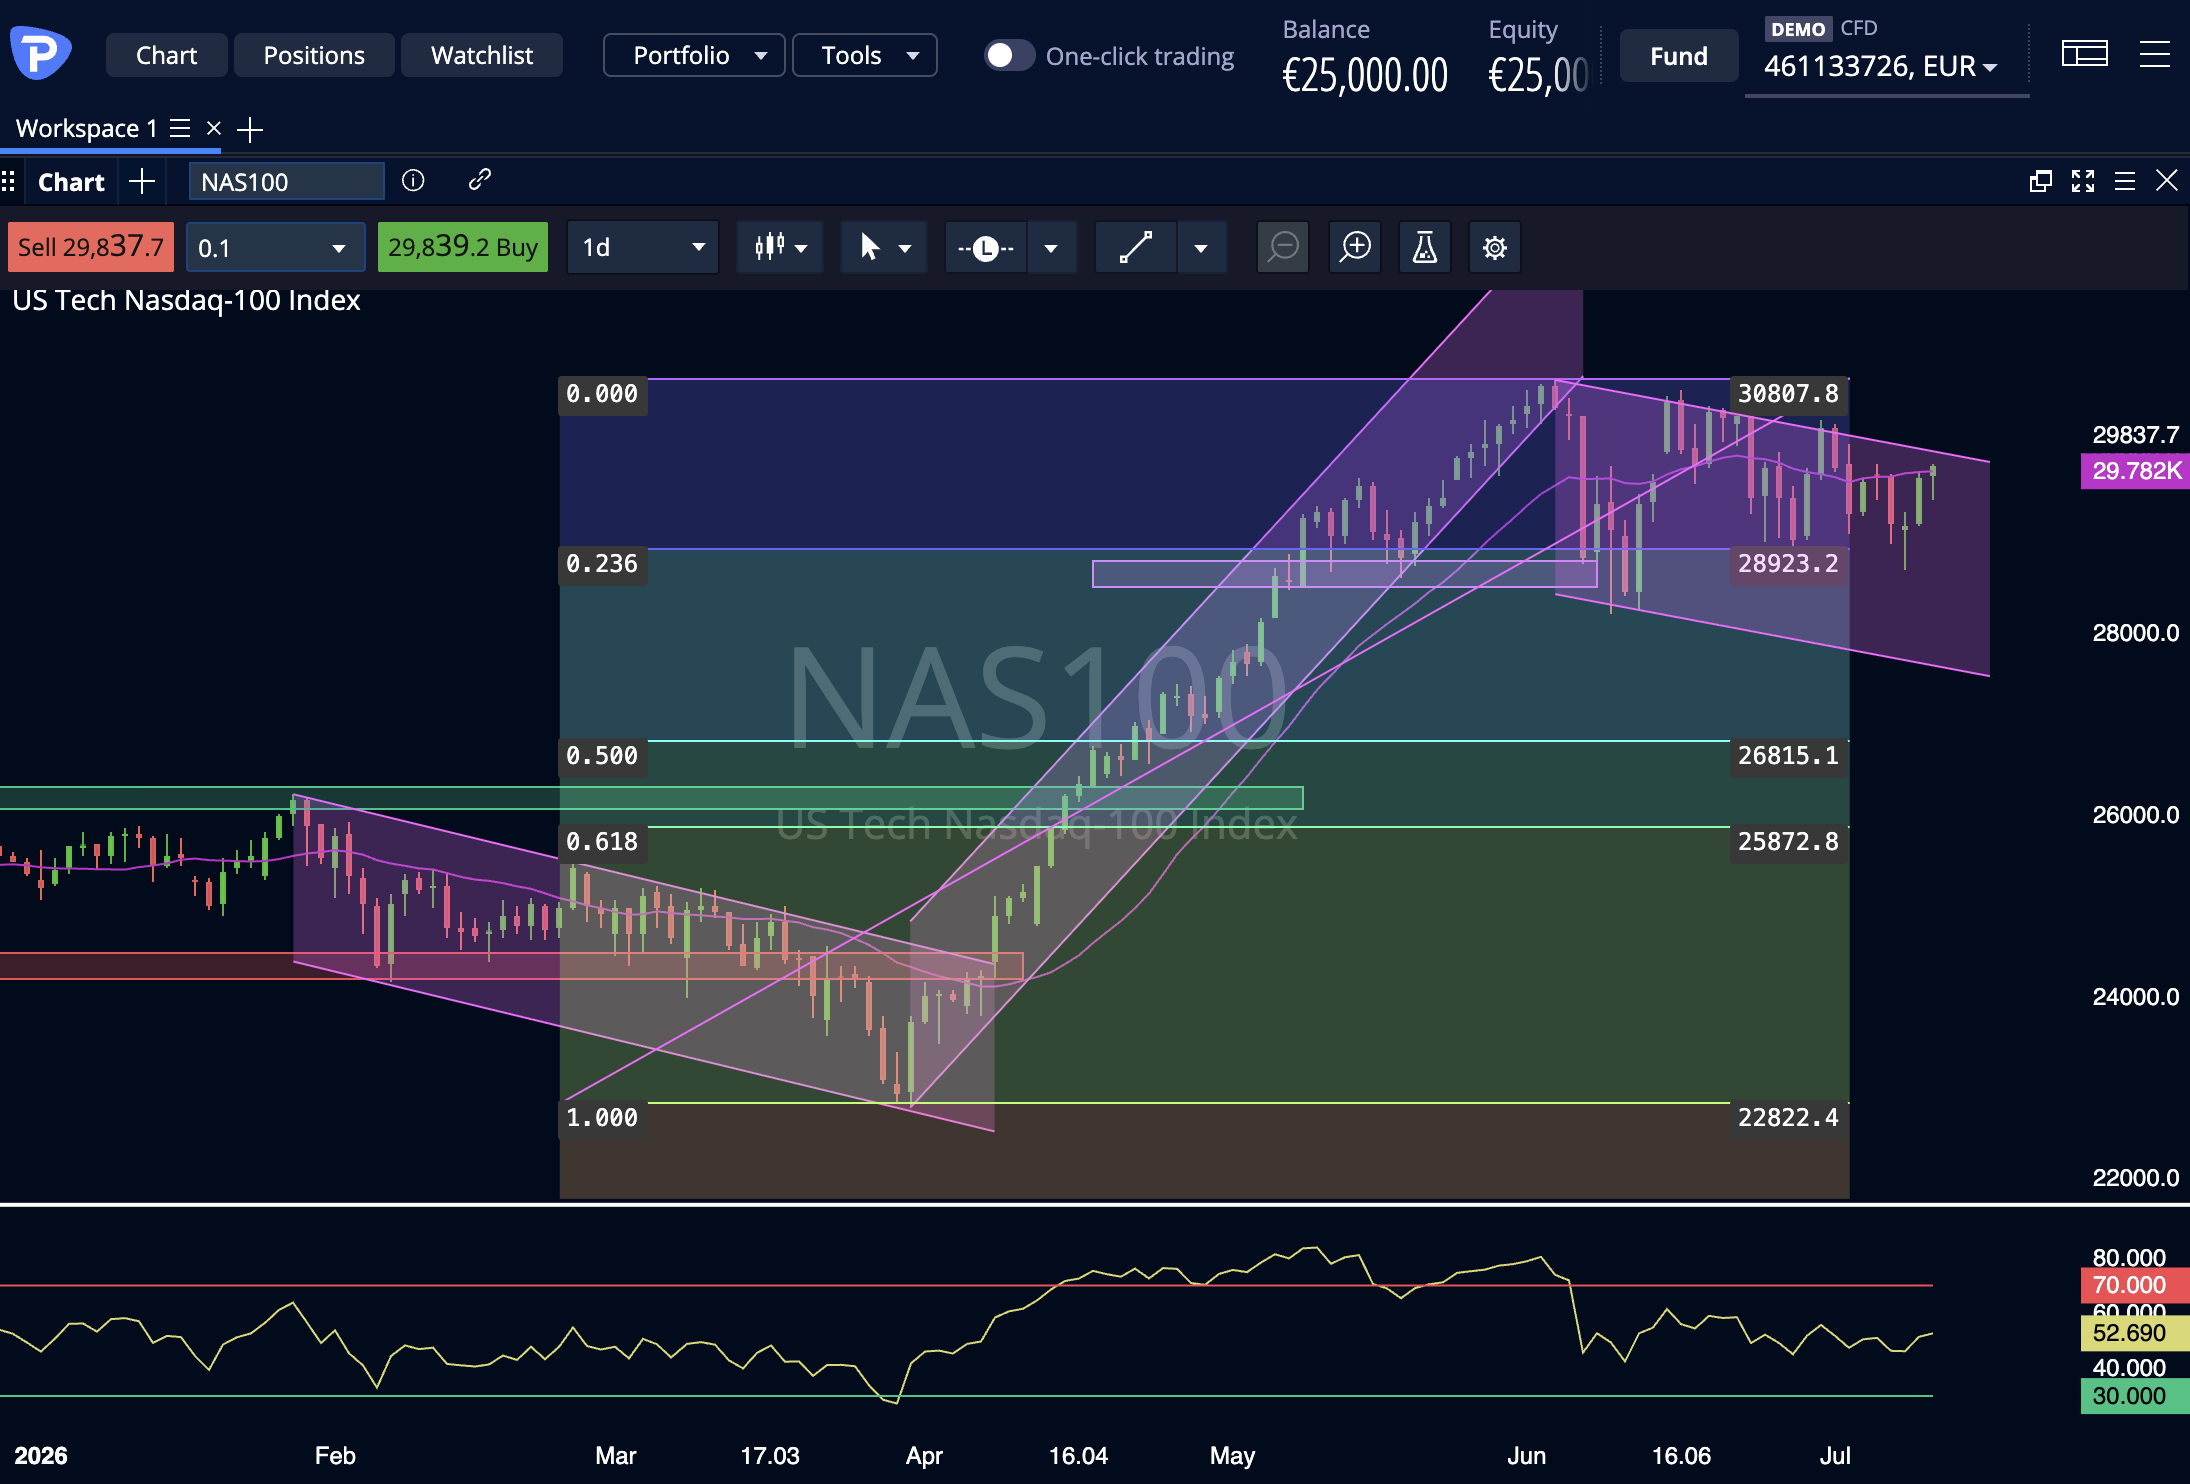Show NAS100 symbol info icon

click(413, 180)
